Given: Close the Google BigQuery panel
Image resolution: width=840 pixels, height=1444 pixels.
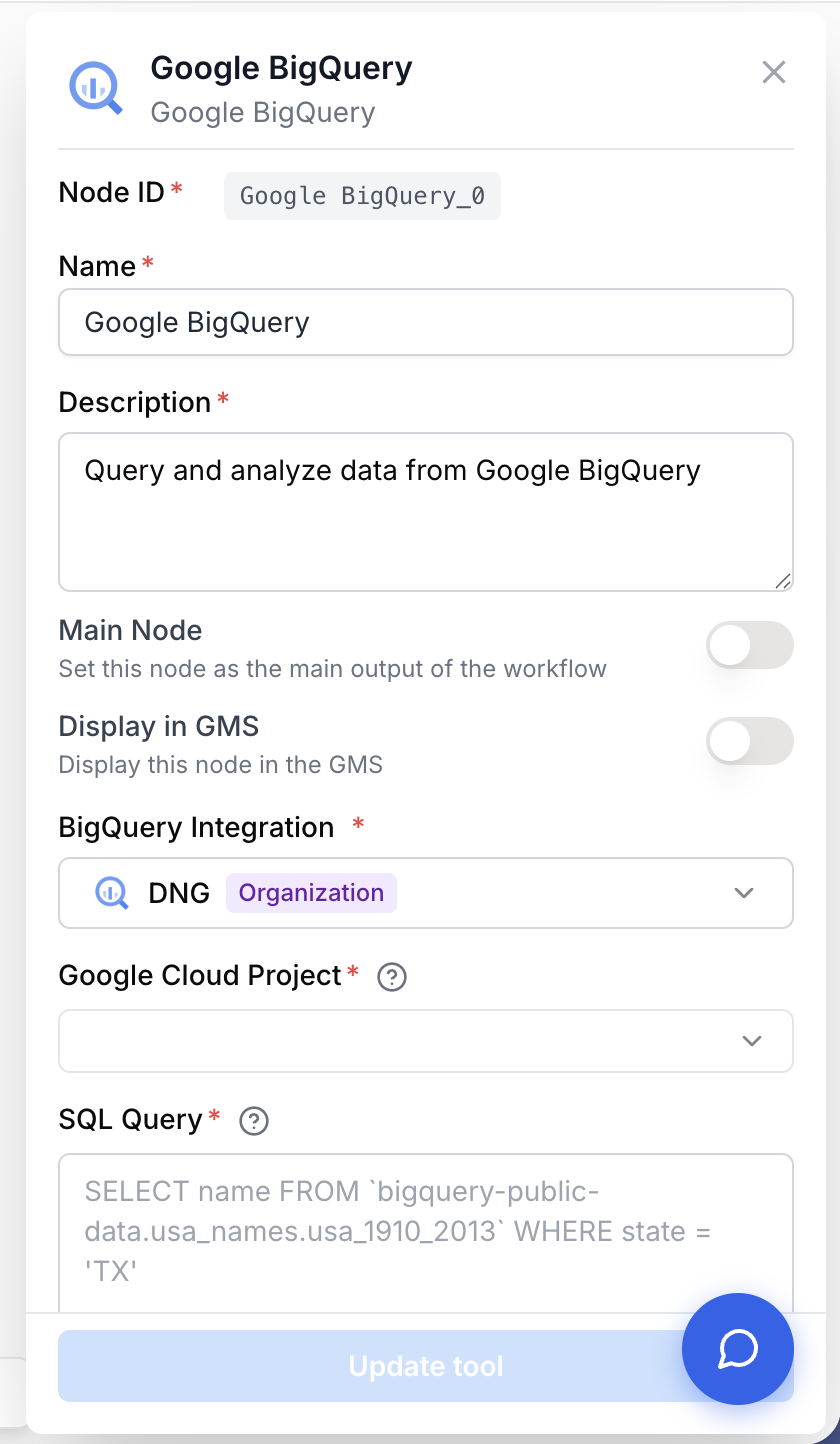Looking at the screenshot, I should point(774,72).
